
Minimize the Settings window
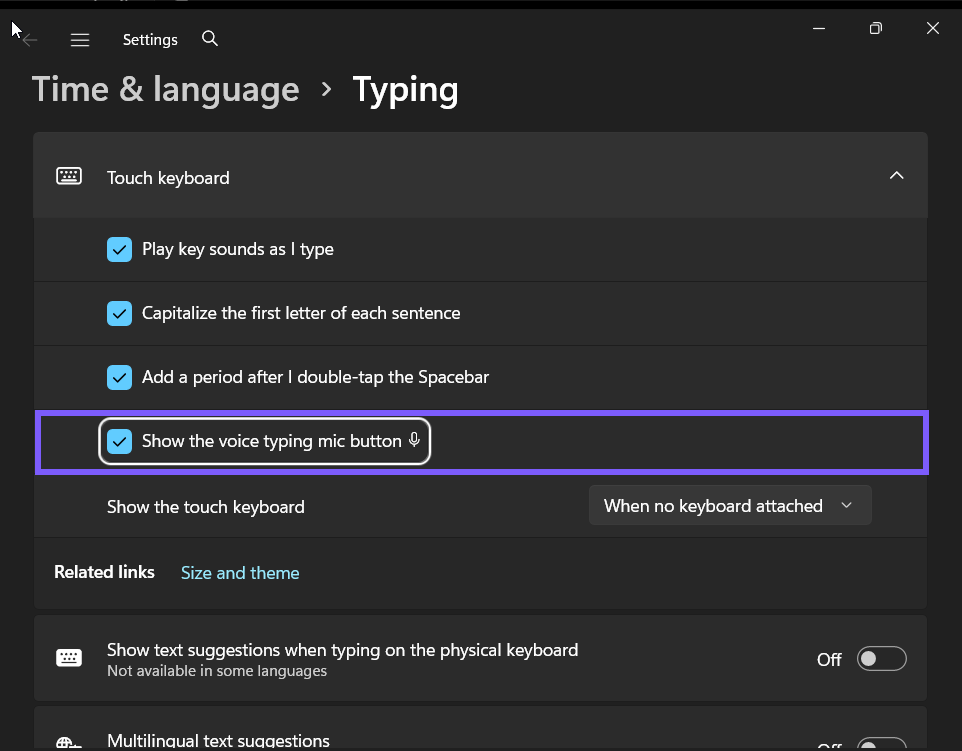coord(819,28)
